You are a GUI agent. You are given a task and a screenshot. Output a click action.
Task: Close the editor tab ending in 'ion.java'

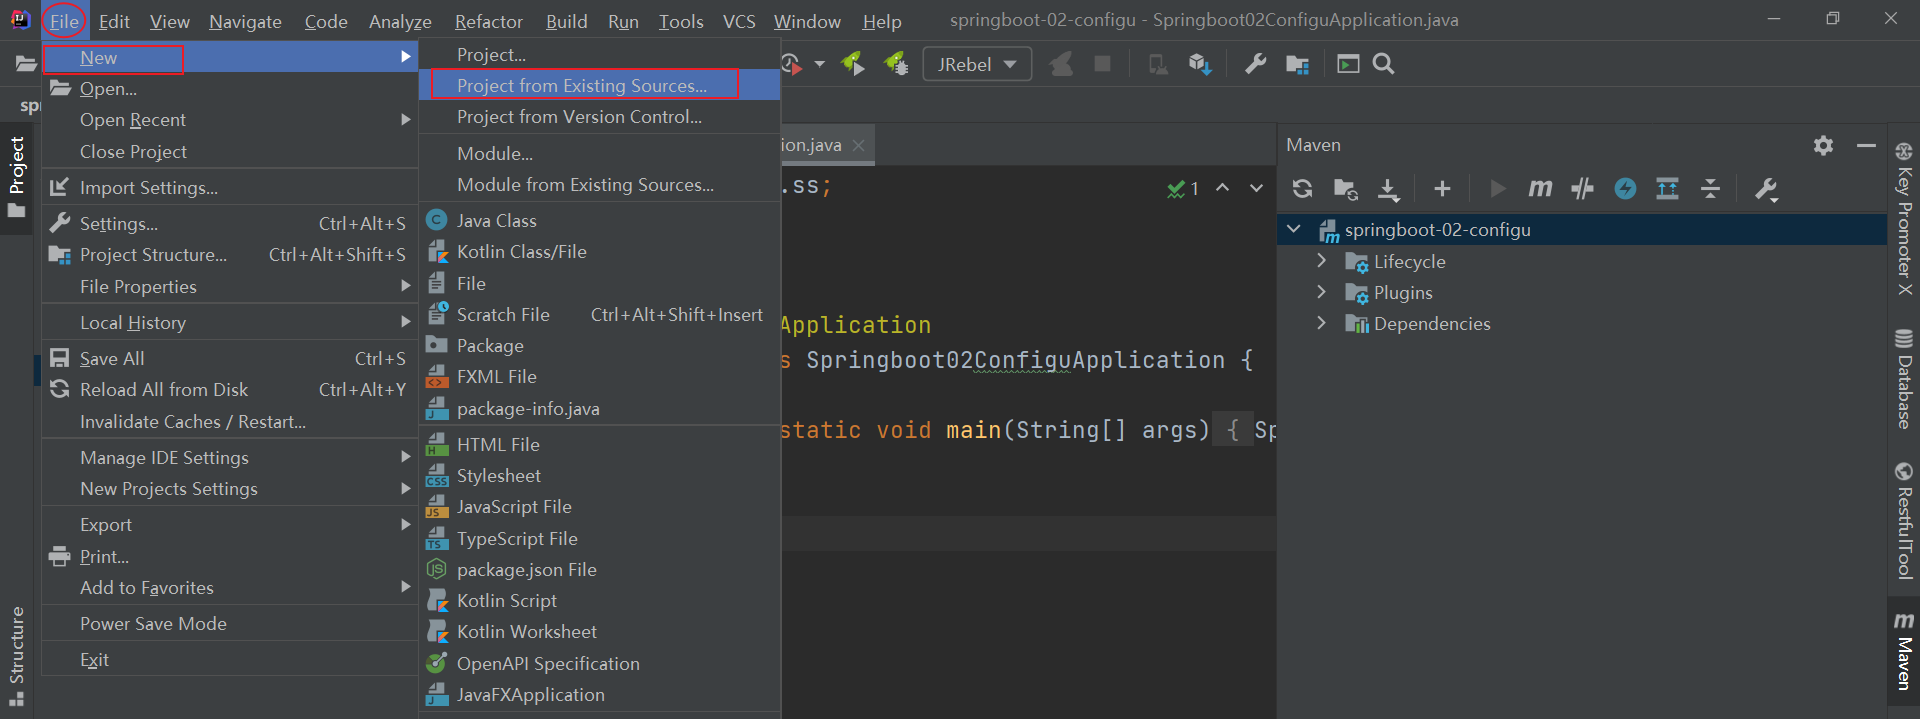pyautogui.click(x=858, y=145)
